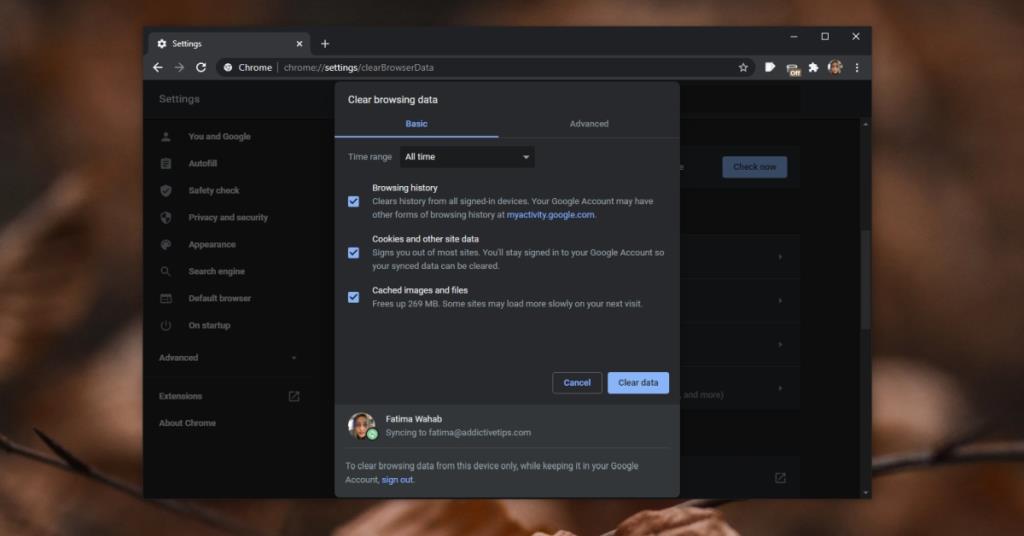Close the Settings tab
Screen dimensions: 1024x536
point(300,43)
